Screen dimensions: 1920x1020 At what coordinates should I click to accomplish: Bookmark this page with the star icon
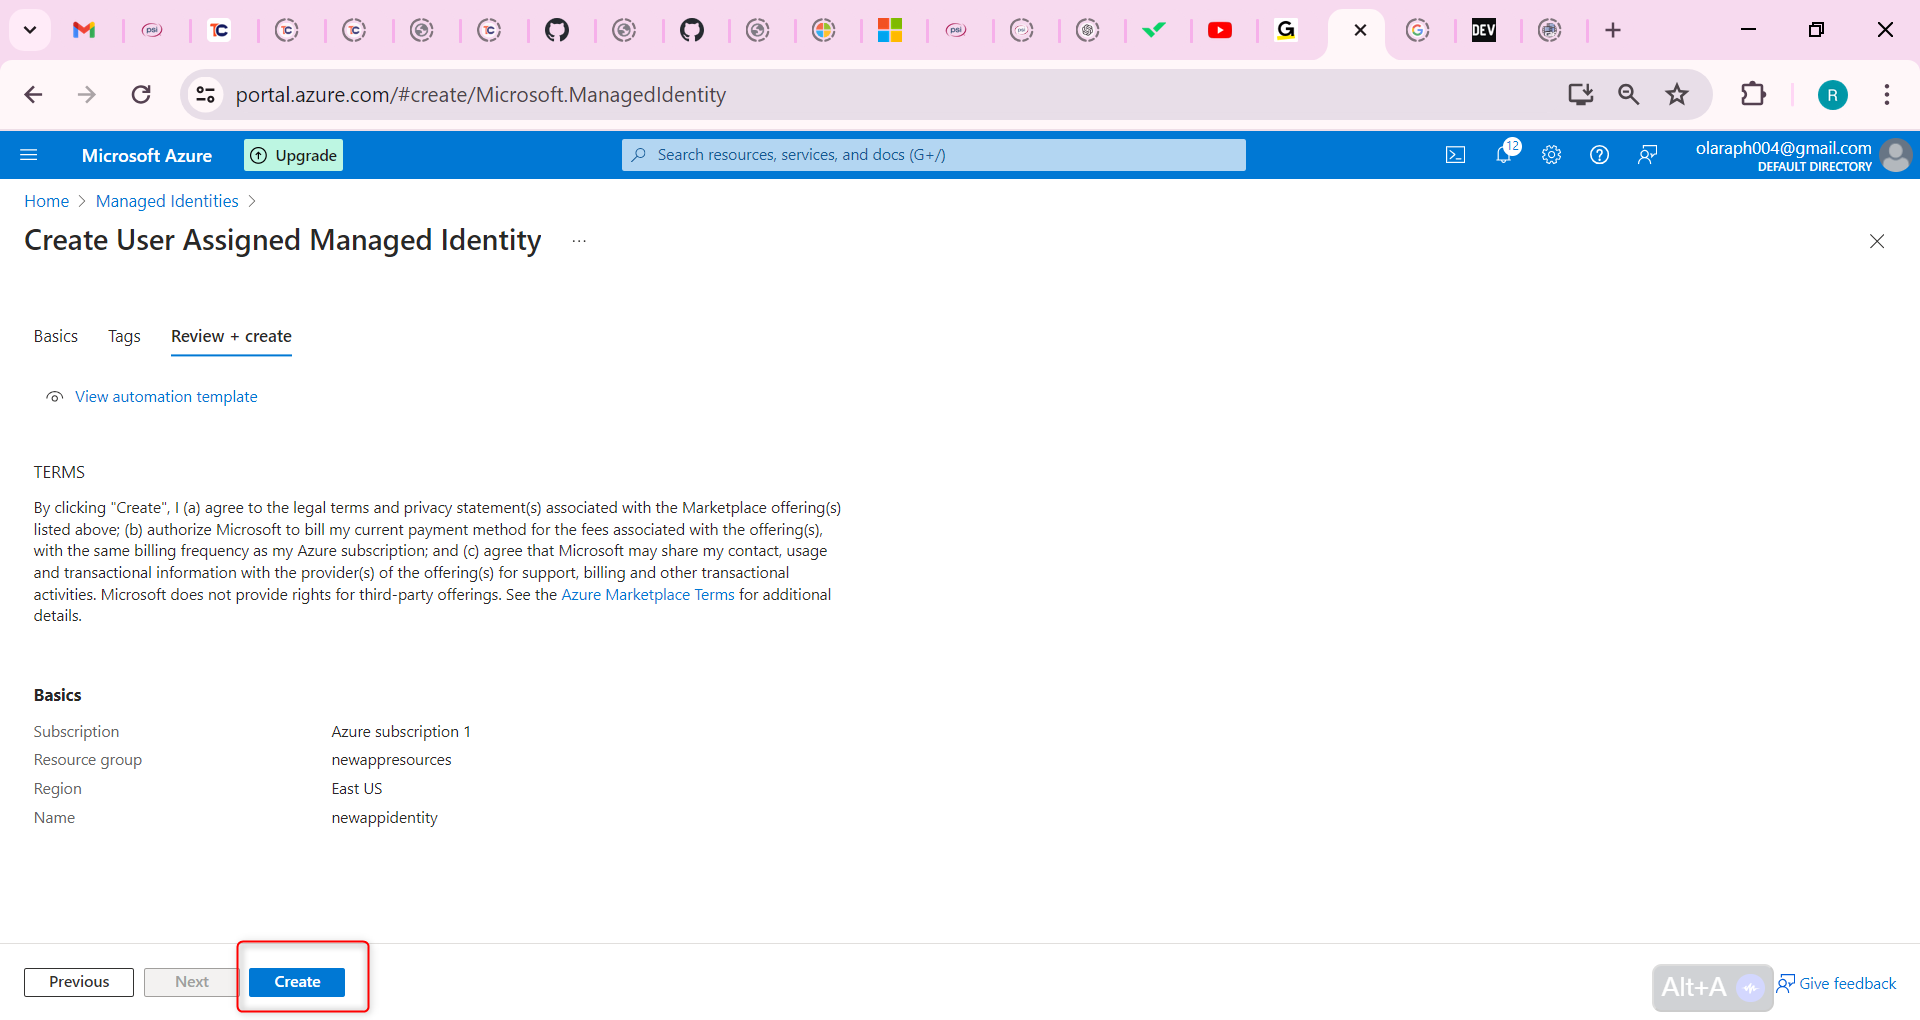pyautogui.click(x=1677, y=95)
